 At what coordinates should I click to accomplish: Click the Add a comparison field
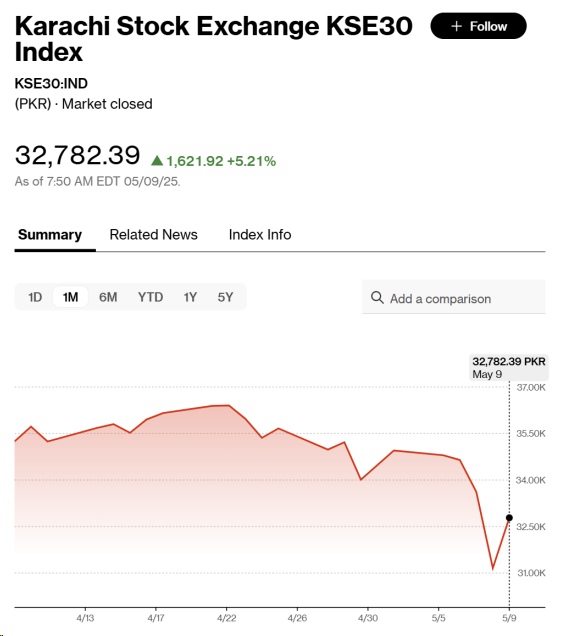coord(453,297)
